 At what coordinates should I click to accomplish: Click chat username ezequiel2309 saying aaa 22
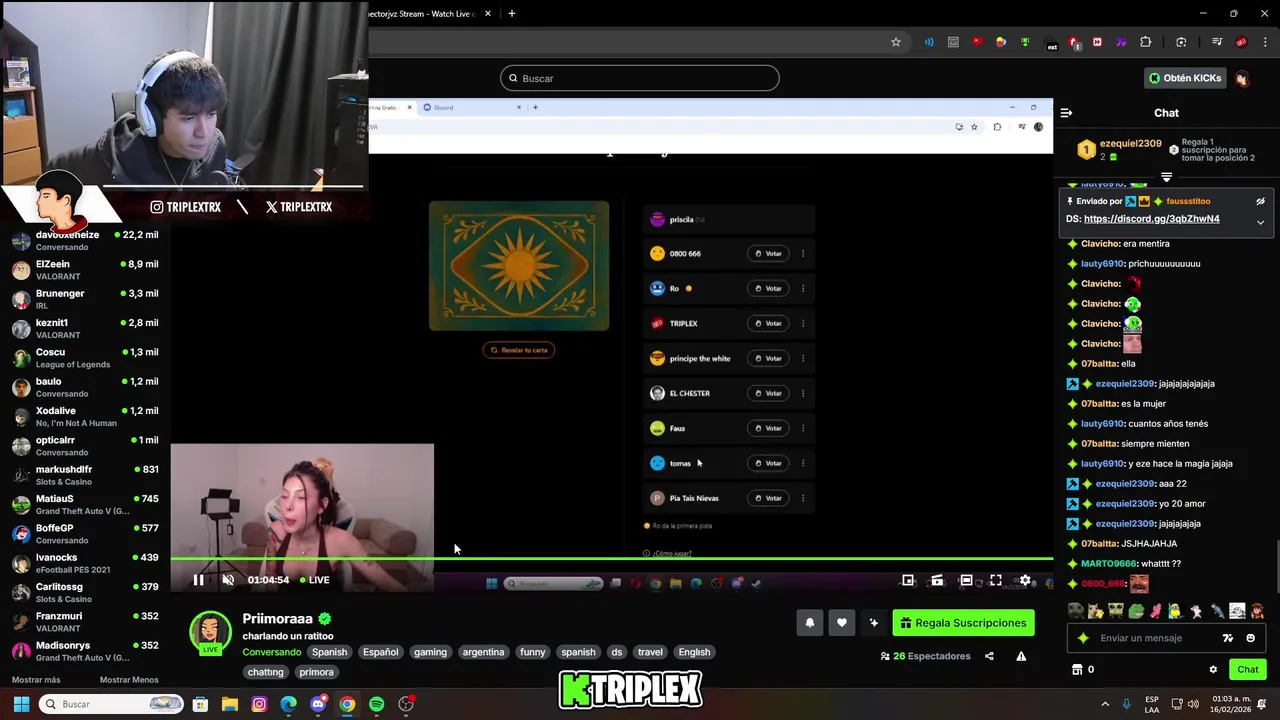[x=1125, y=484]
